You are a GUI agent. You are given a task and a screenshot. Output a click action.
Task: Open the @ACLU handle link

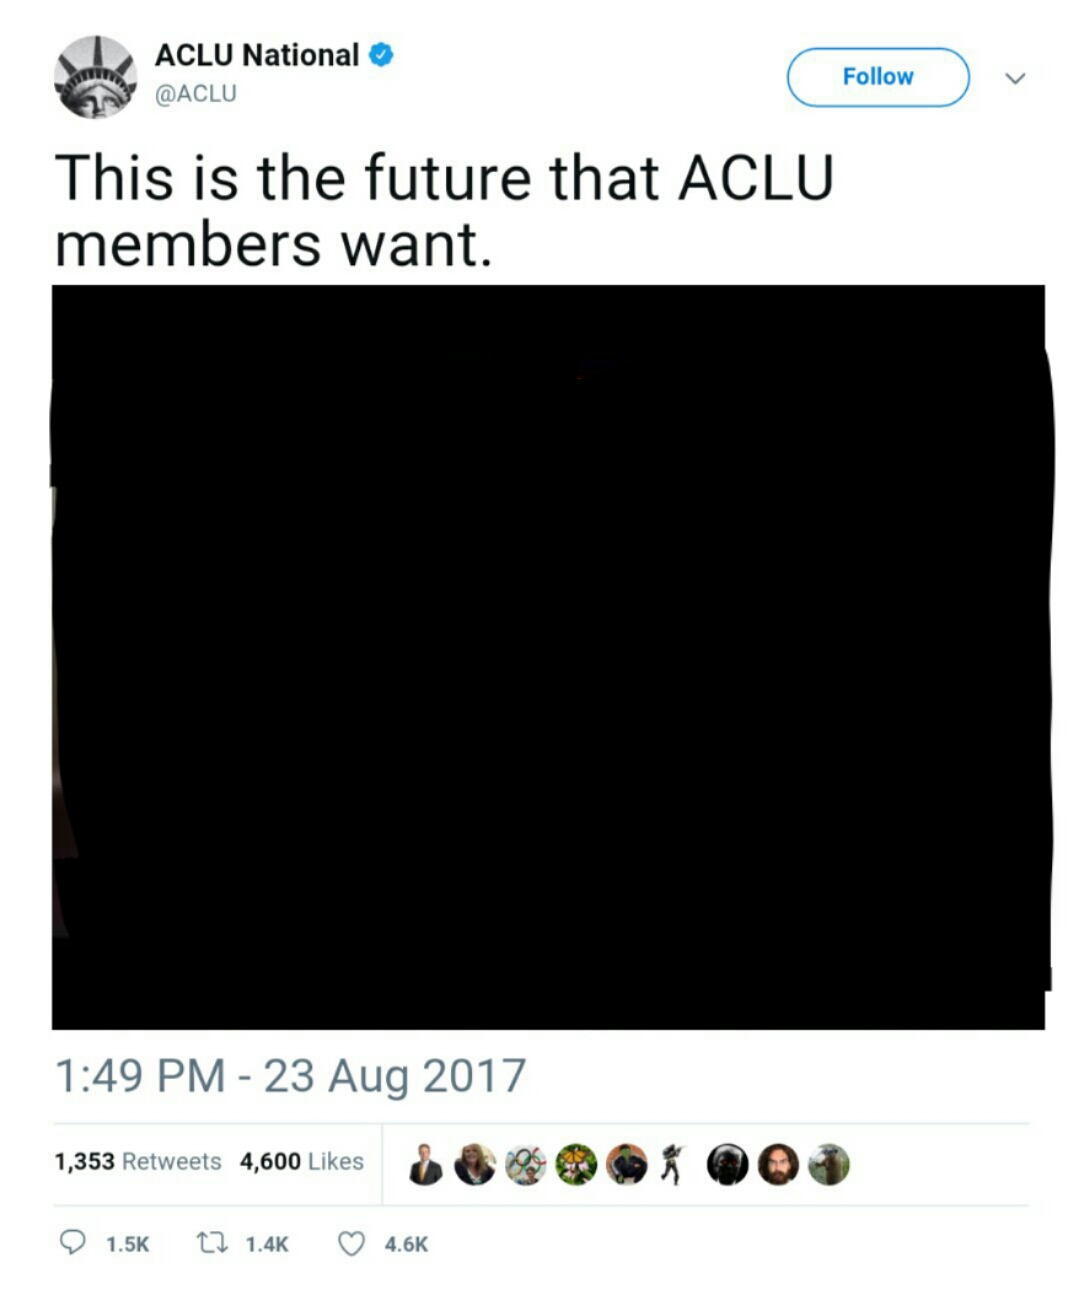pyautogui.click(x=195, y=93)
